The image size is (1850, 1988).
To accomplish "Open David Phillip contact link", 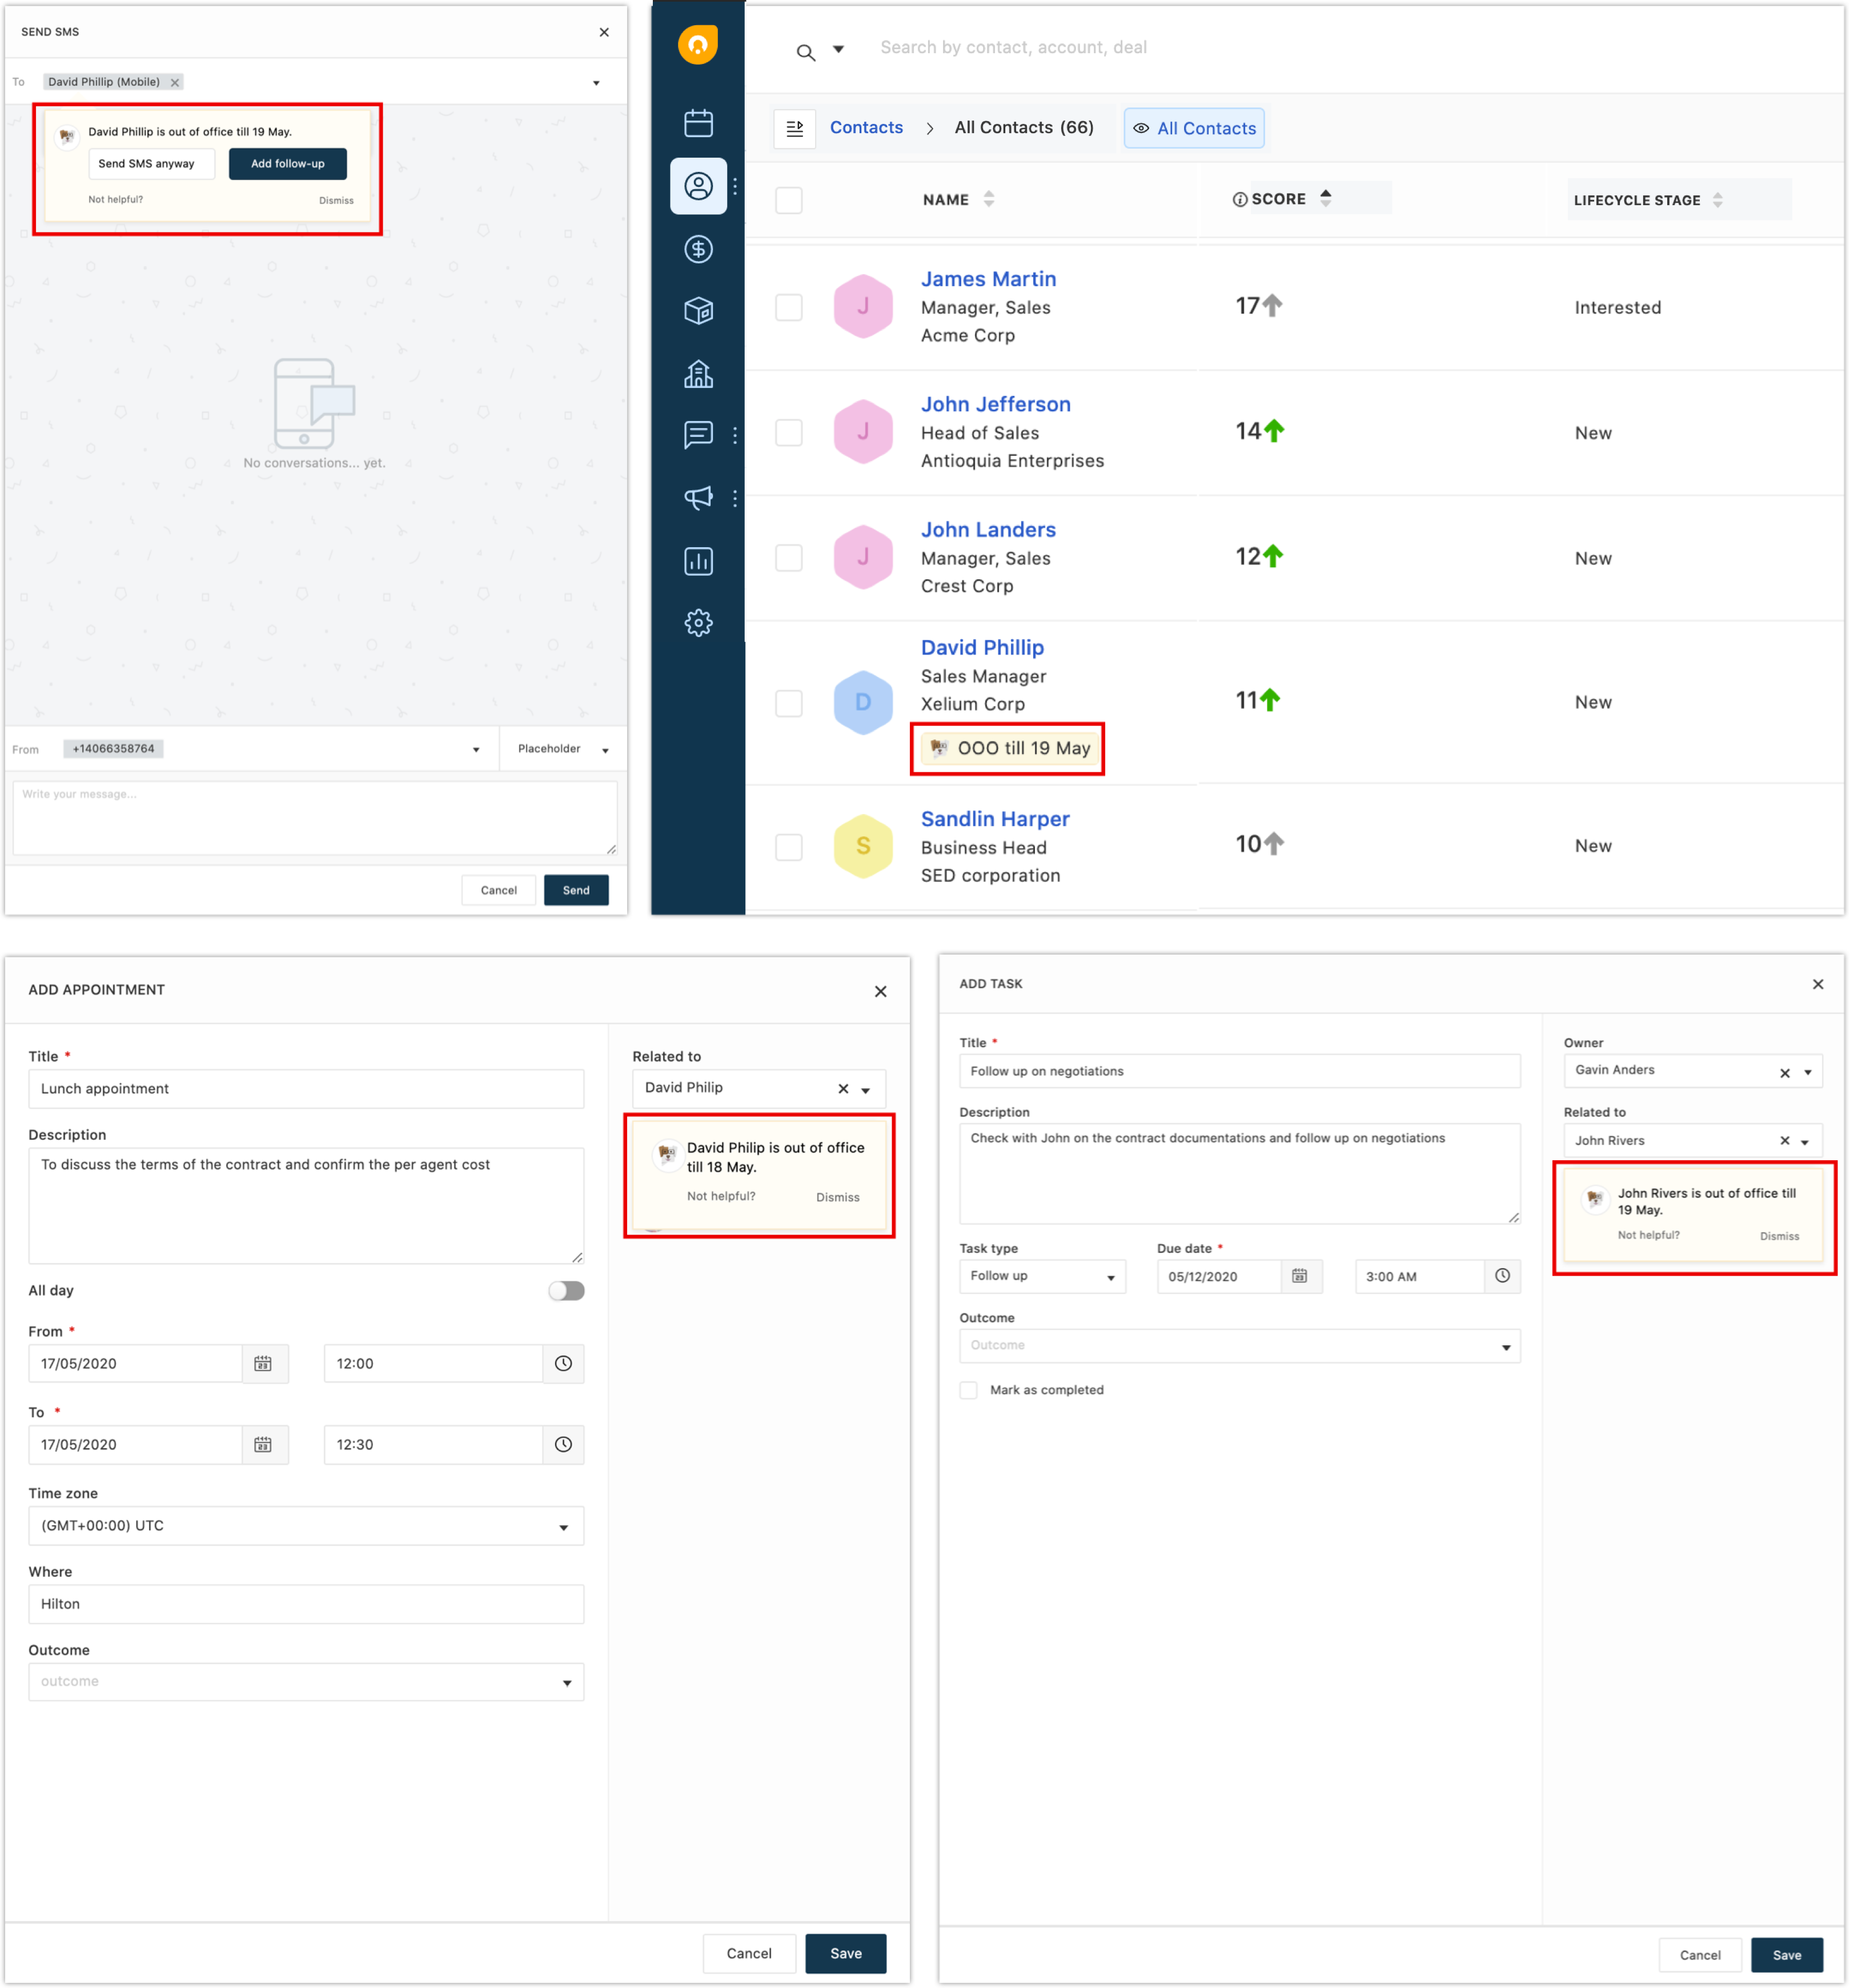I will [982, 648].
